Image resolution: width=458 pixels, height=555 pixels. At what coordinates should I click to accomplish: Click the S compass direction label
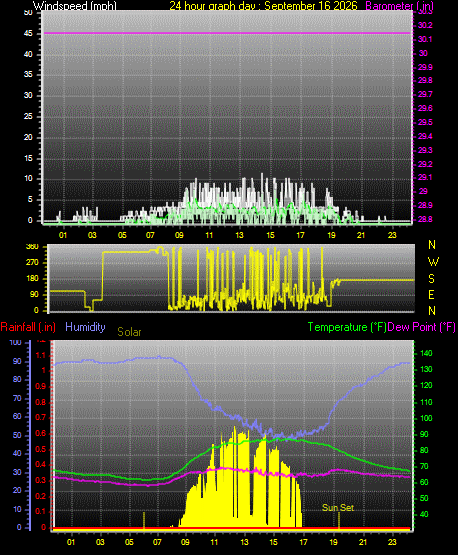click(431, 279)
